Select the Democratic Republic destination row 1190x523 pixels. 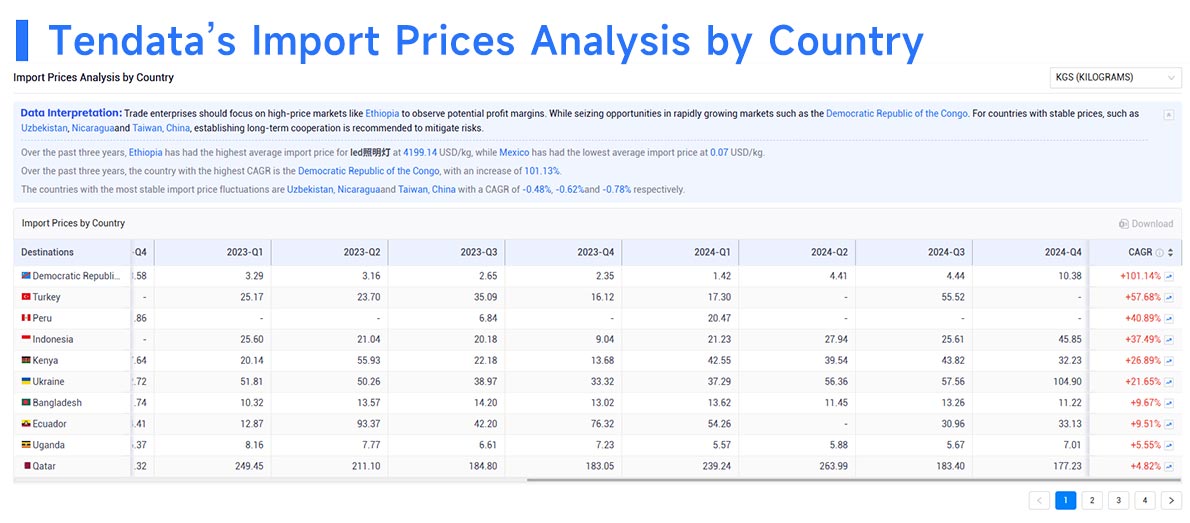(71, 276)
